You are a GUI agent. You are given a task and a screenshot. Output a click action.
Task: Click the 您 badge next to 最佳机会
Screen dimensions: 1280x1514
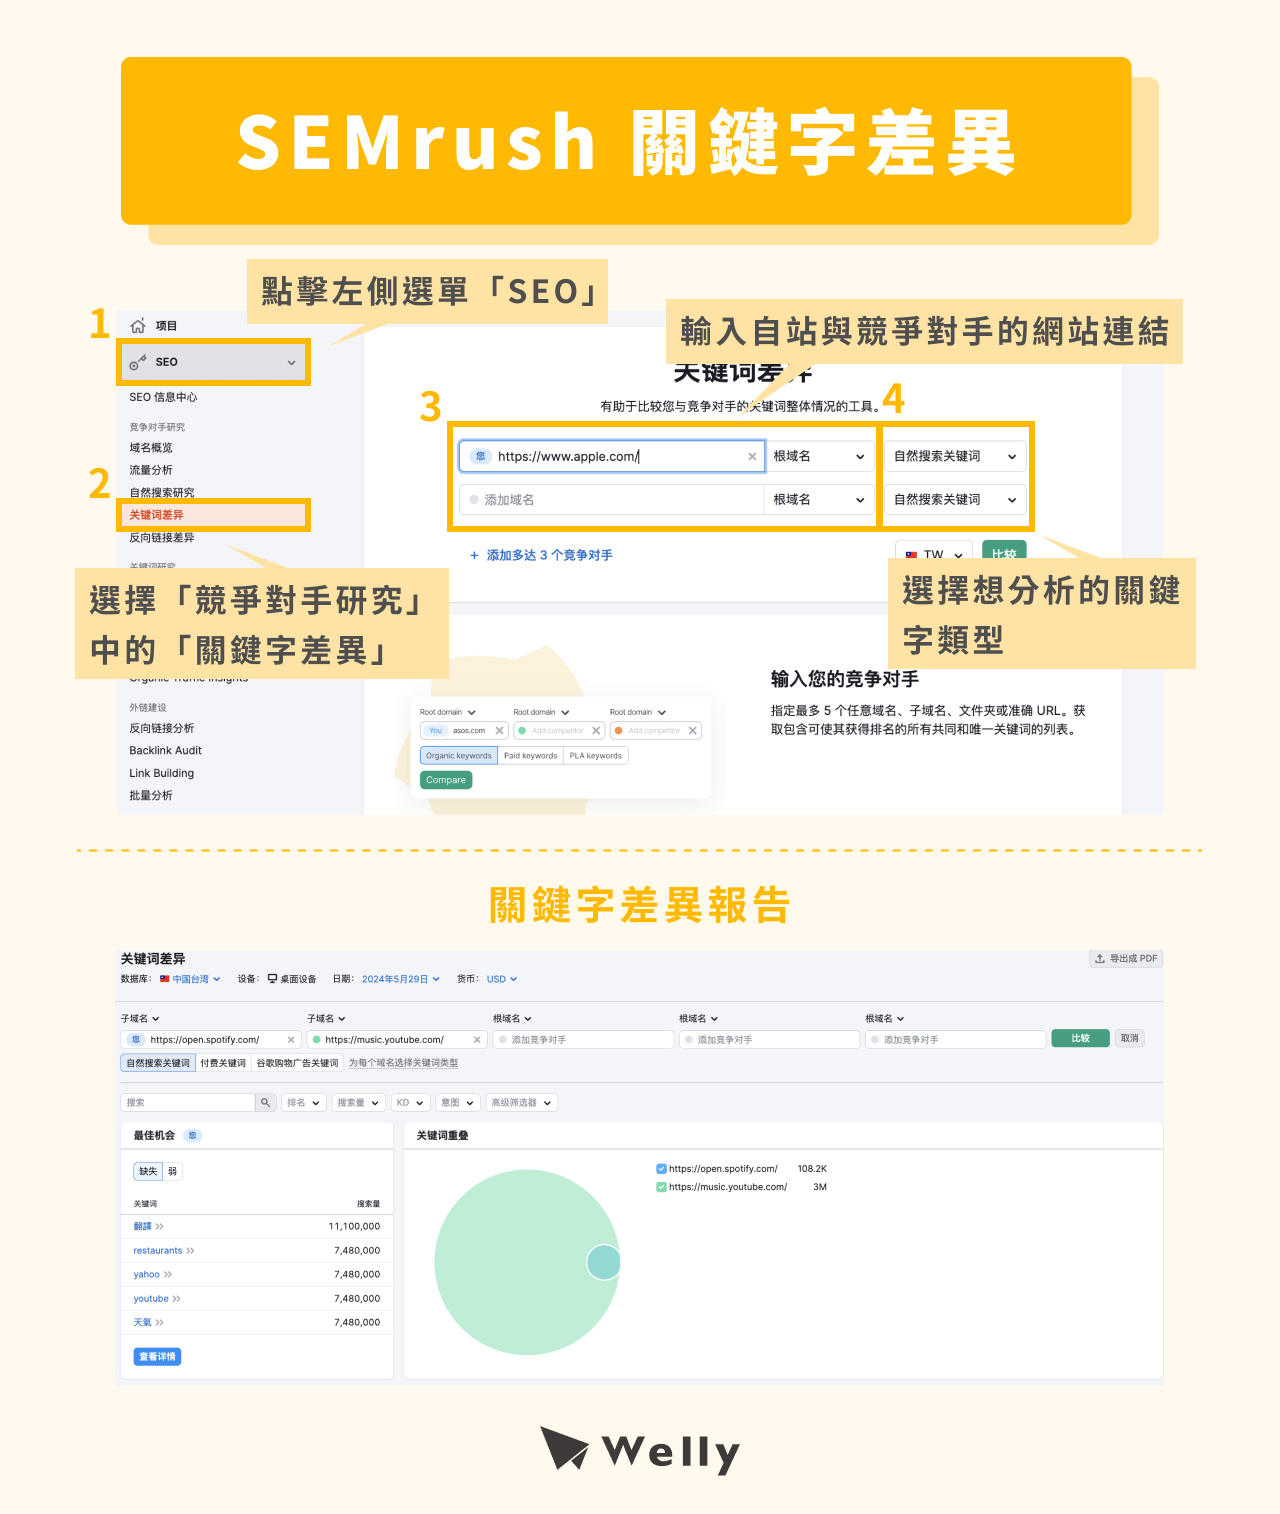(193, 1136)
